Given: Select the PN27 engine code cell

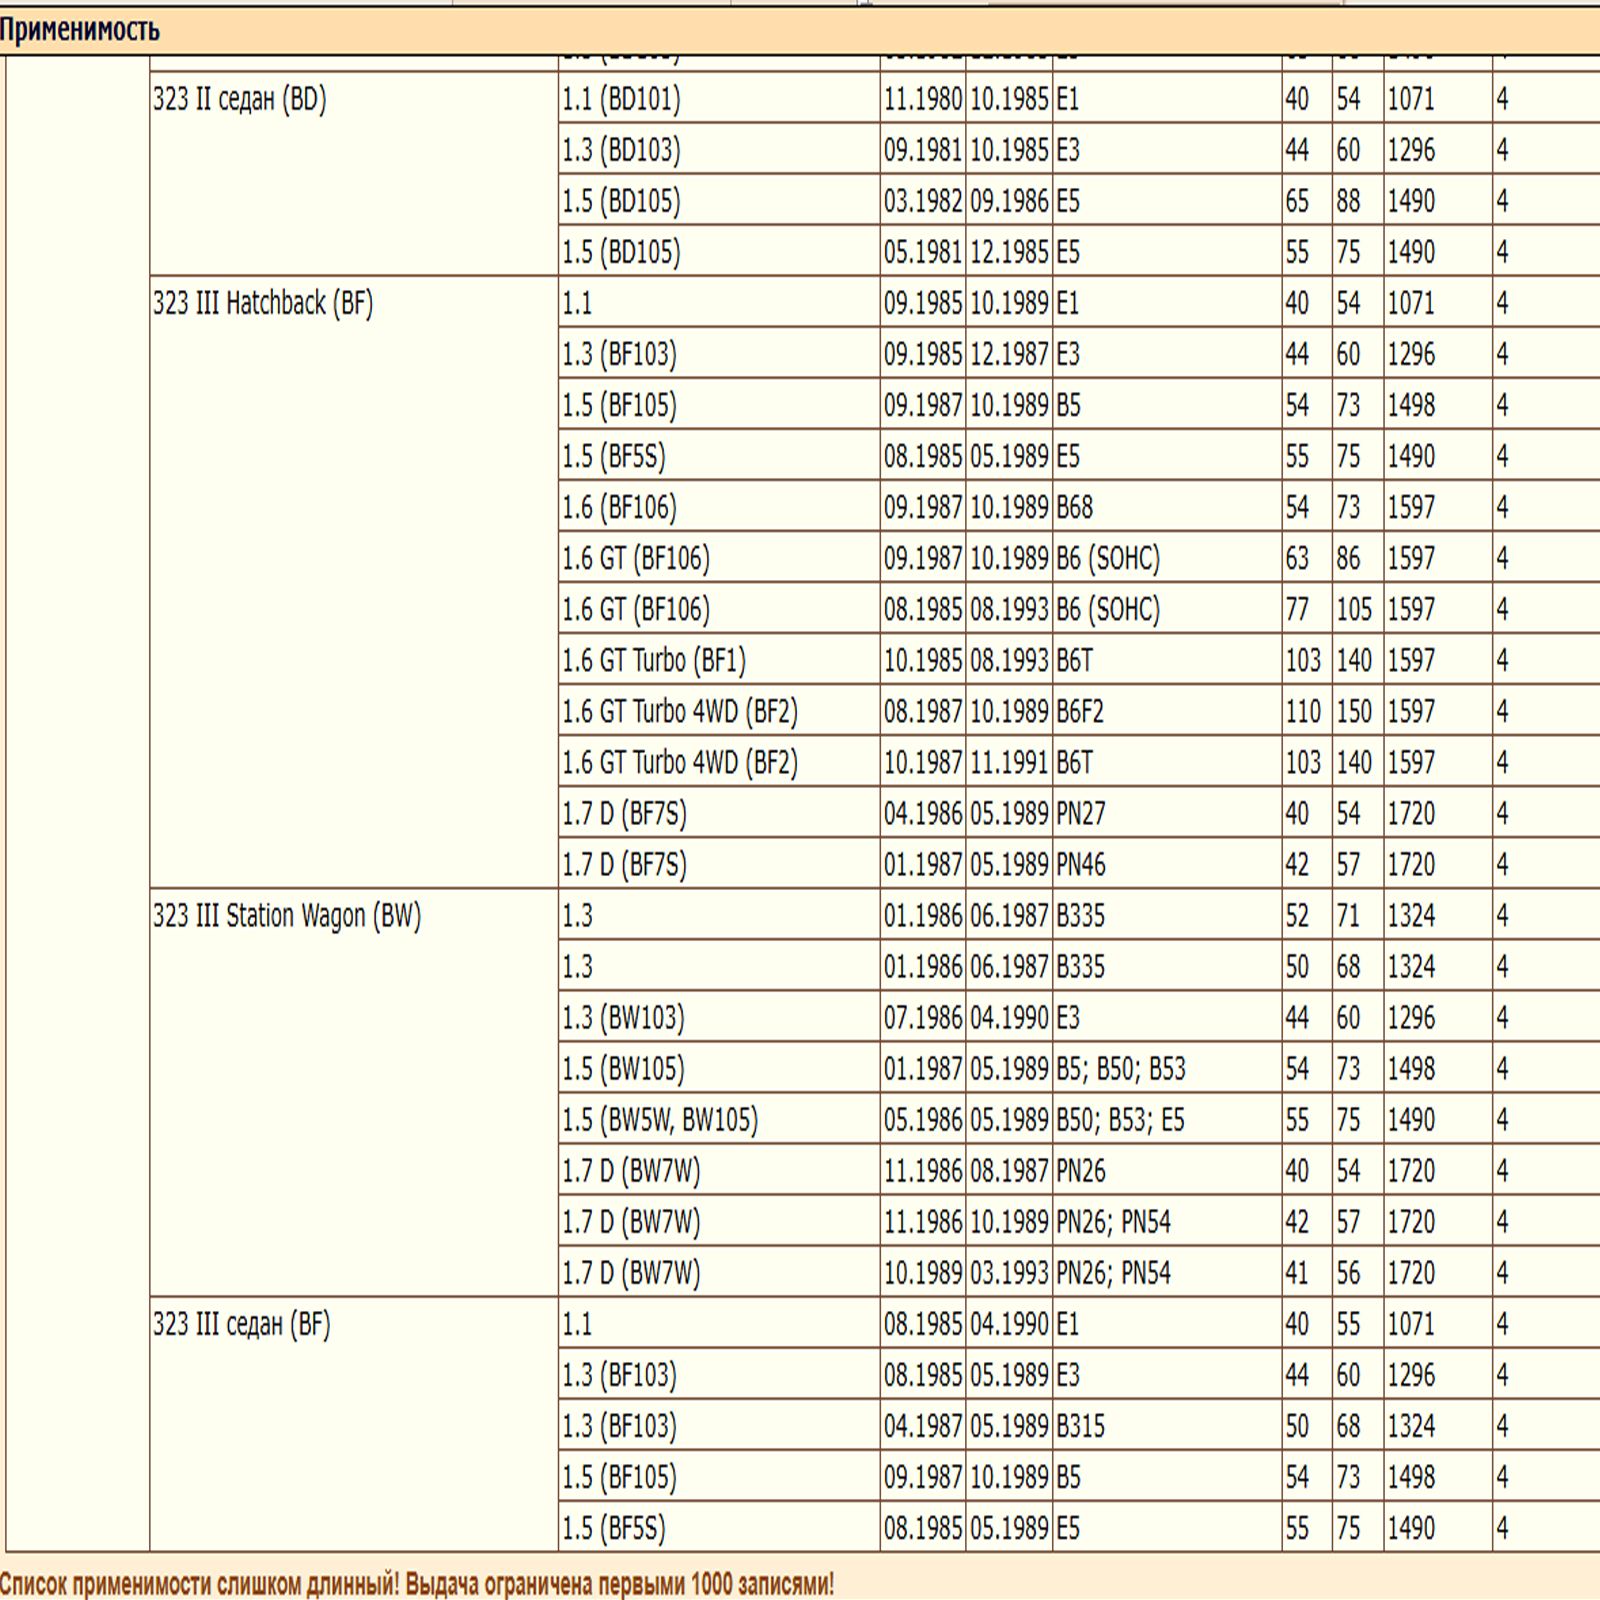Looking at the screenshot, I should coord(1081,814).
